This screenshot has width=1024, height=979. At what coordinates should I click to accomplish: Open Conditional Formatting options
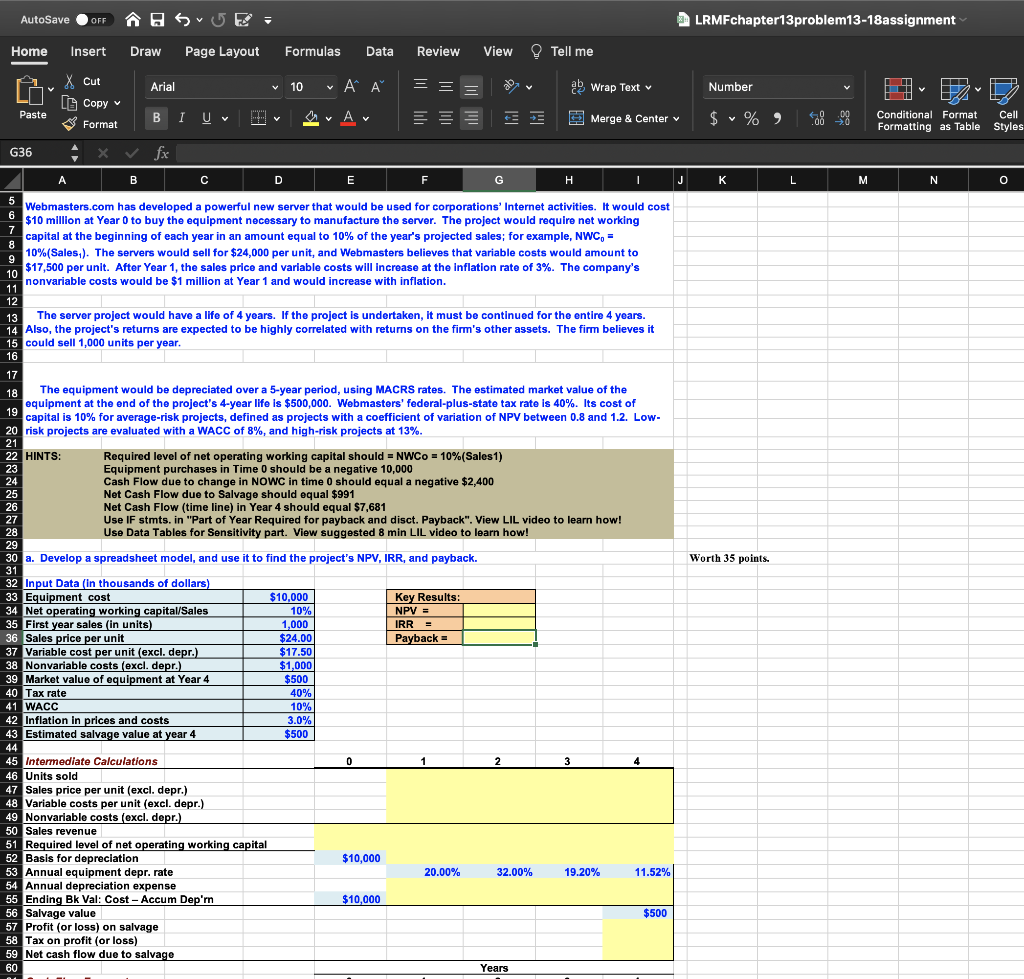pos(903,105)
